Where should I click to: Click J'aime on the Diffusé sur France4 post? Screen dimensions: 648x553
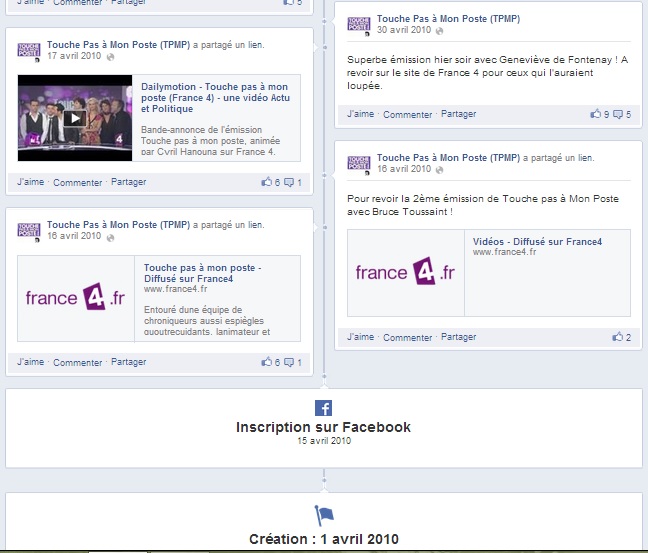pos(31,362)
